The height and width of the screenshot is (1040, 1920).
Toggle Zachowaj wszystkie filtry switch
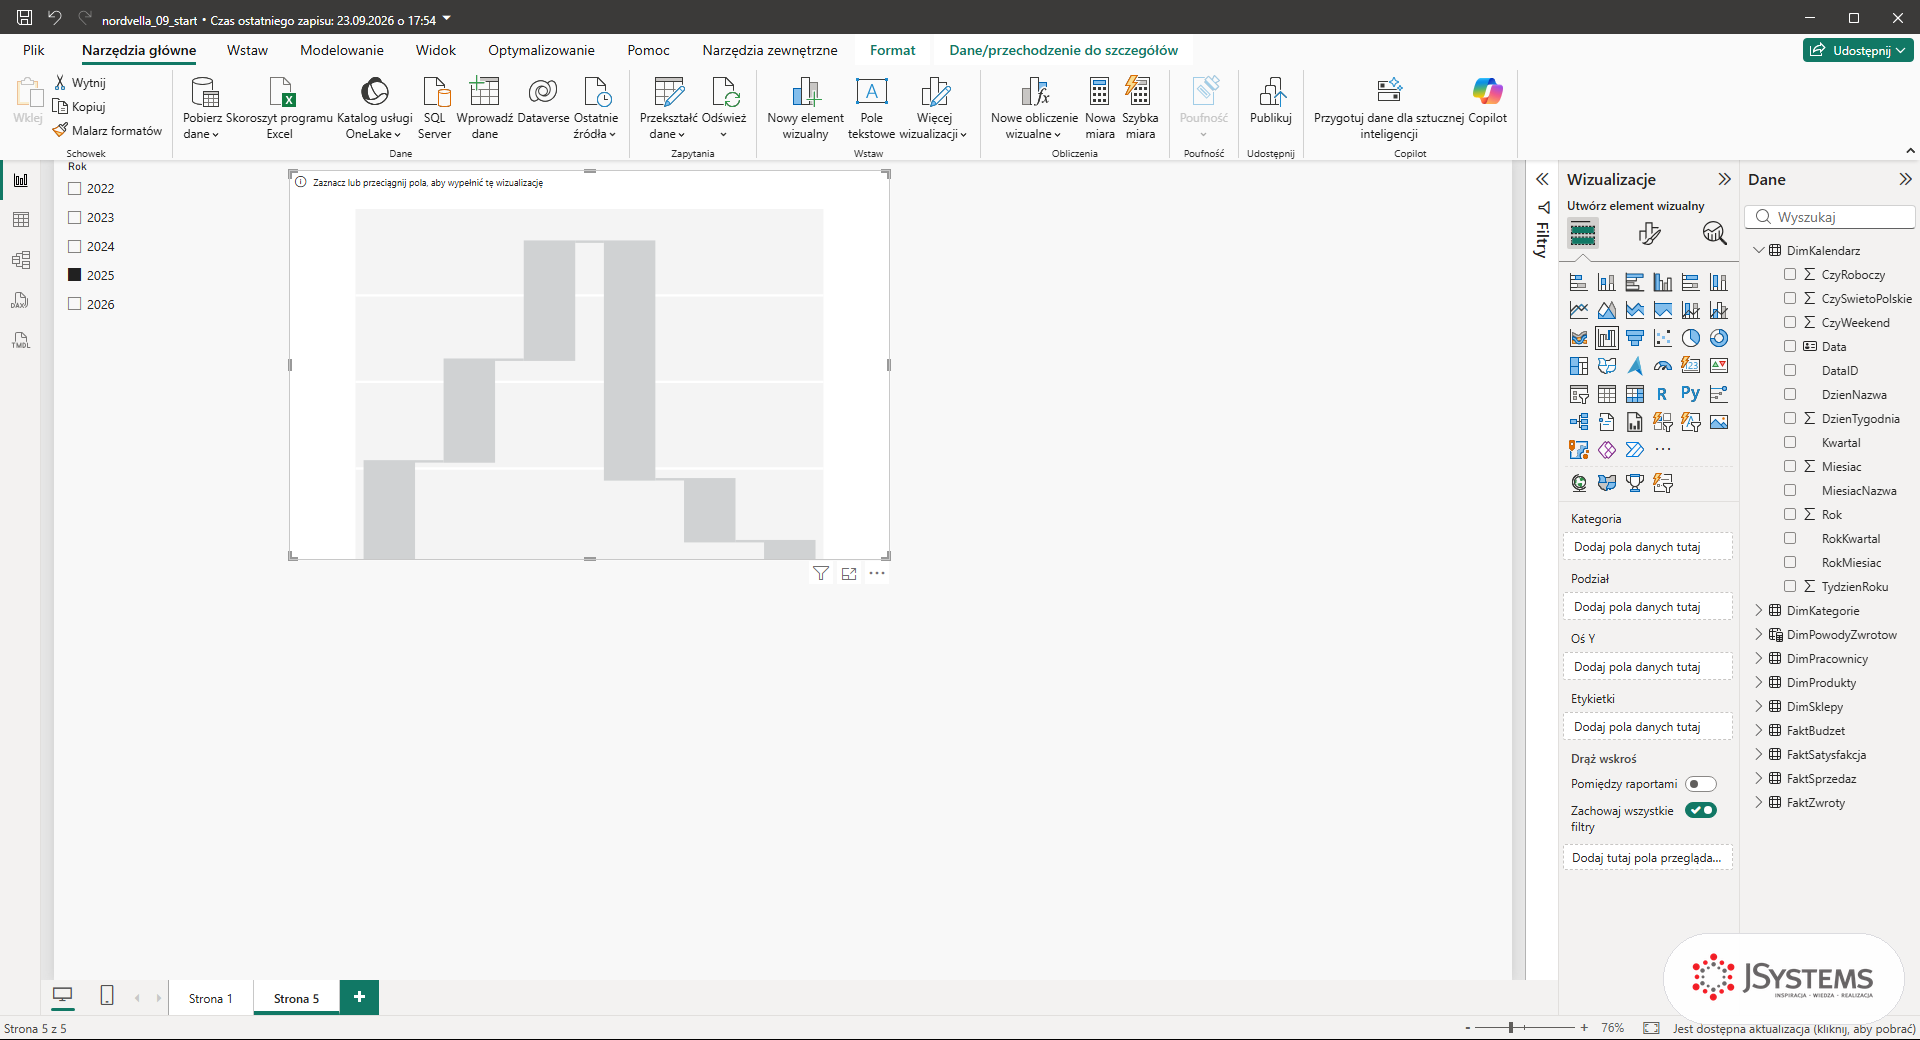[x=1701, y=810]
